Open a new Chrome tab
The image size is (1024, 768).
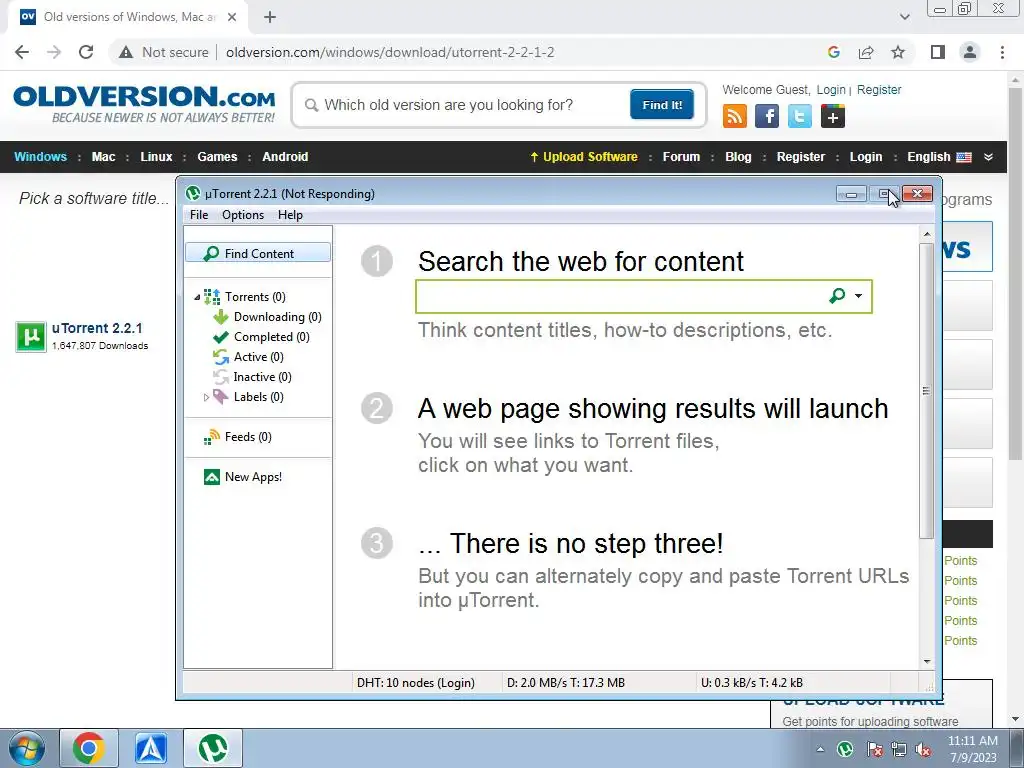[270, 18]
